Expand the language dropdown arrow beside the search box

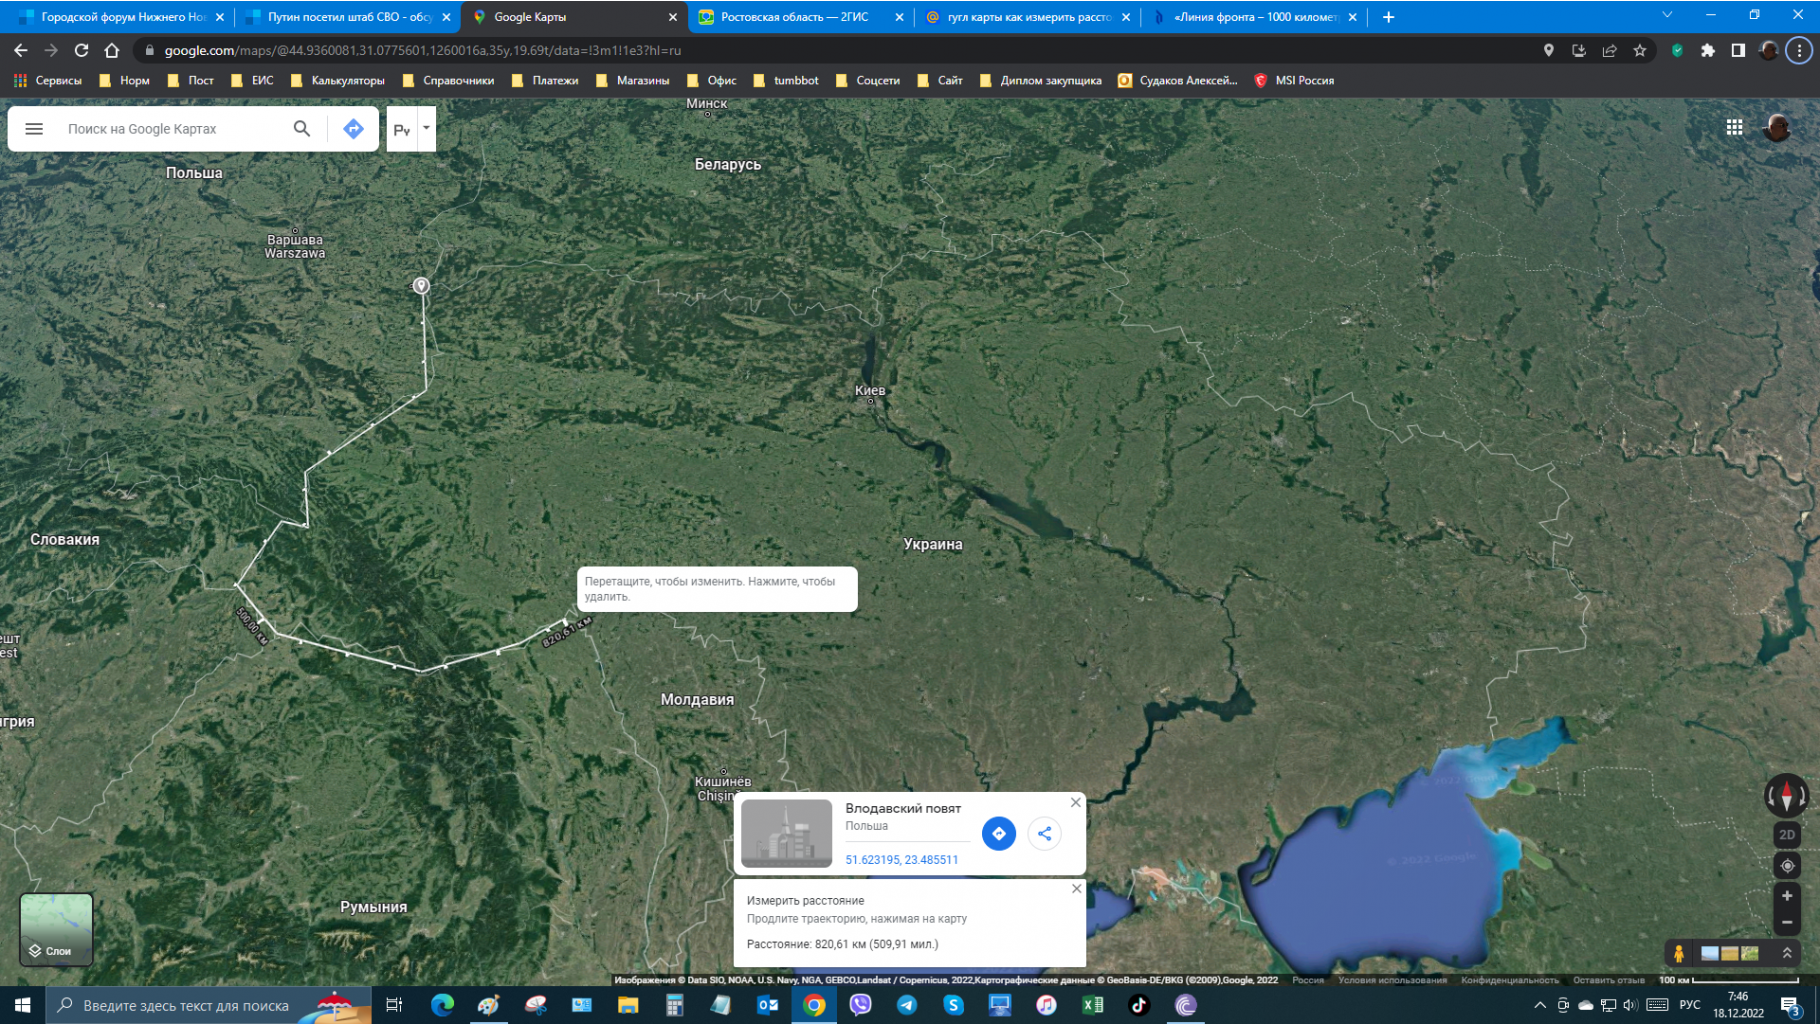426,128
